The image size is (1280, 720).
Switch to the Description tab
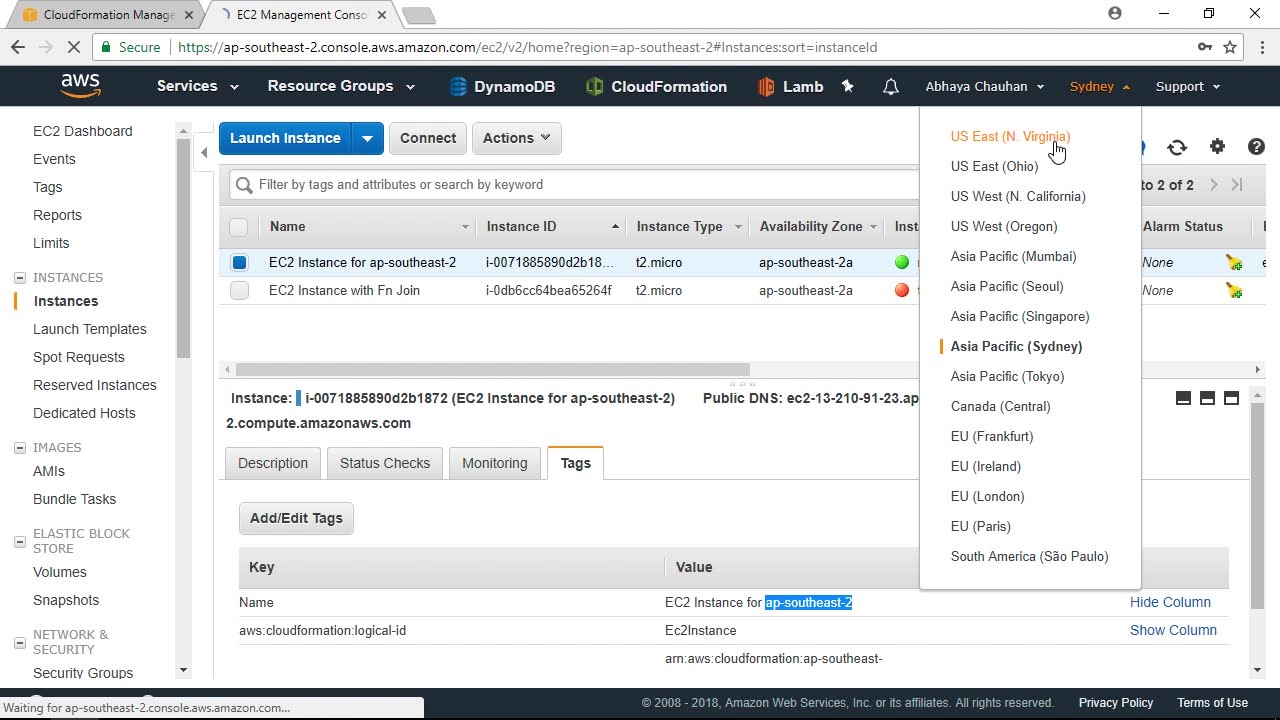(273, 463)
